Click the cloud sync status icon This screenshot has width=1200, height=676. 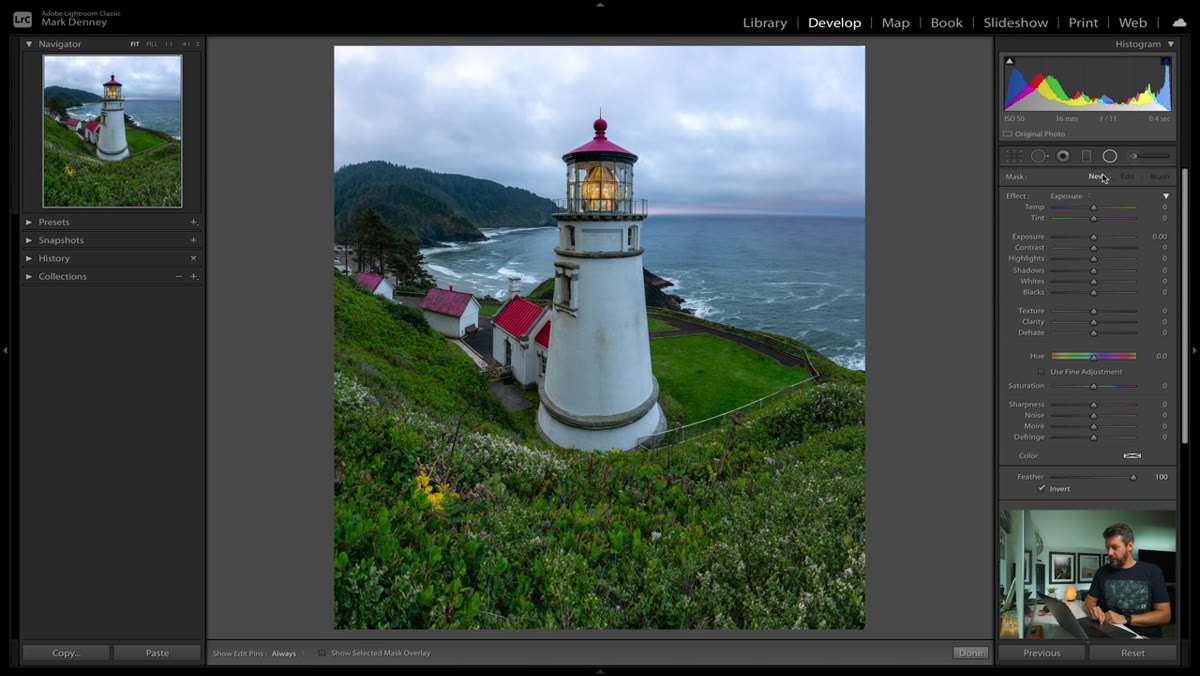click(1179, 22)
